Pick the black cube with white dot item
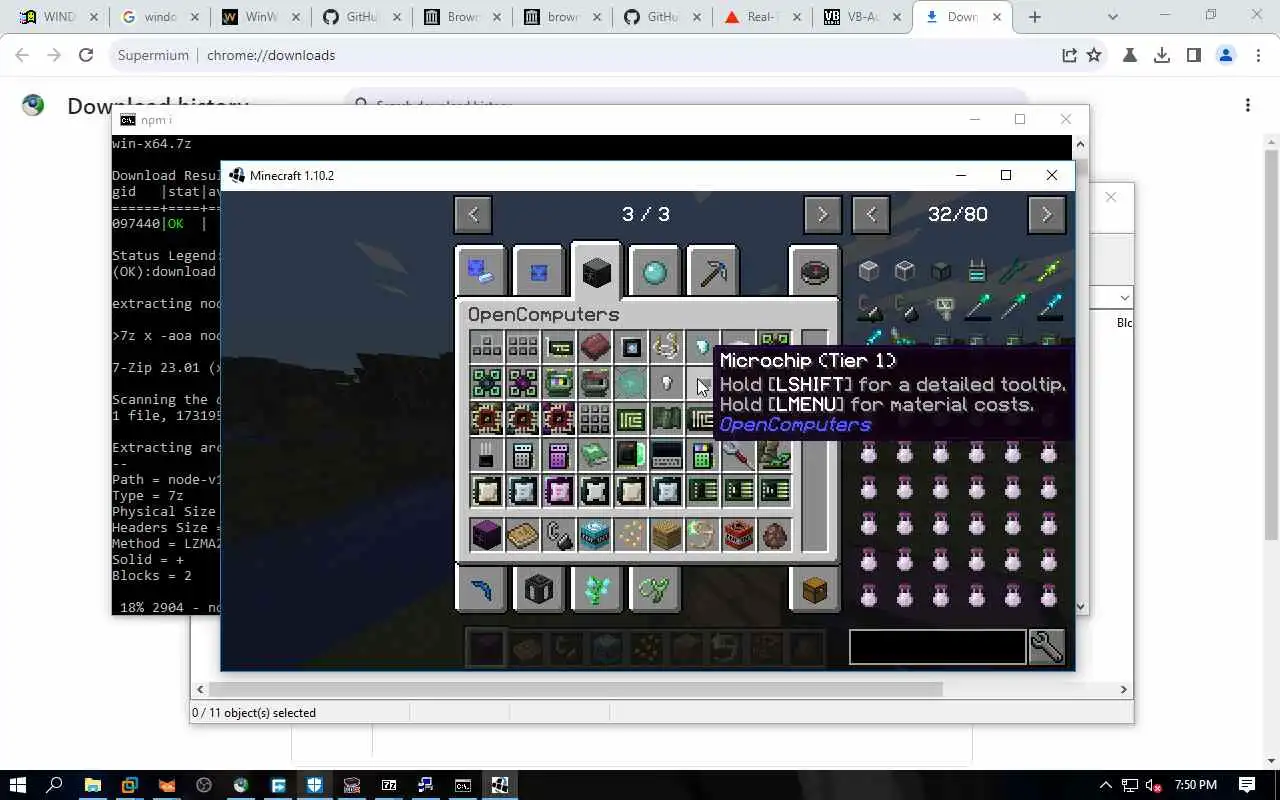This screenshot has width=1280, height=800. pos(631,347)
